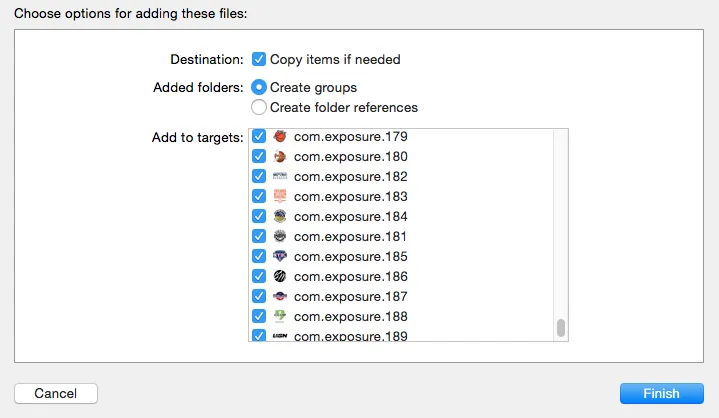719x418 pixels.
Task: Click the com.exposure.187 target icon
Action: pos(280,296)
